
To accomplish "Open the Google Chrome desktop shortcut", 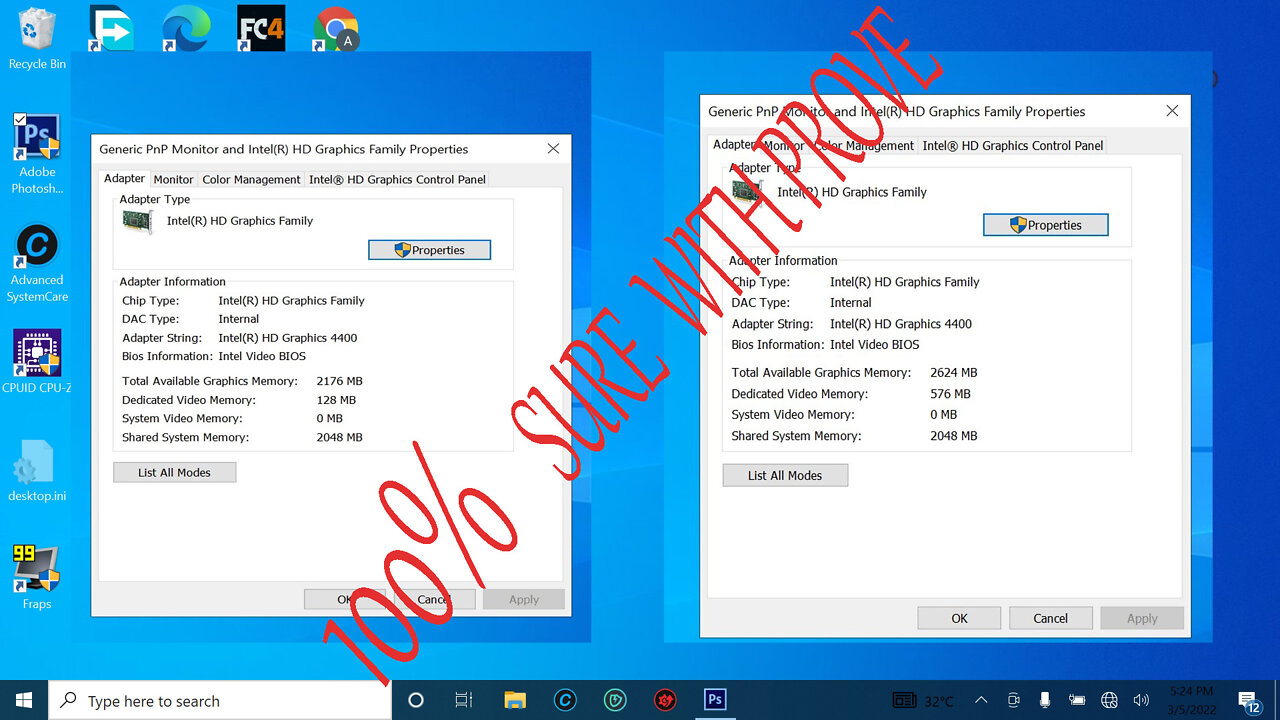I will coord(337,27).
